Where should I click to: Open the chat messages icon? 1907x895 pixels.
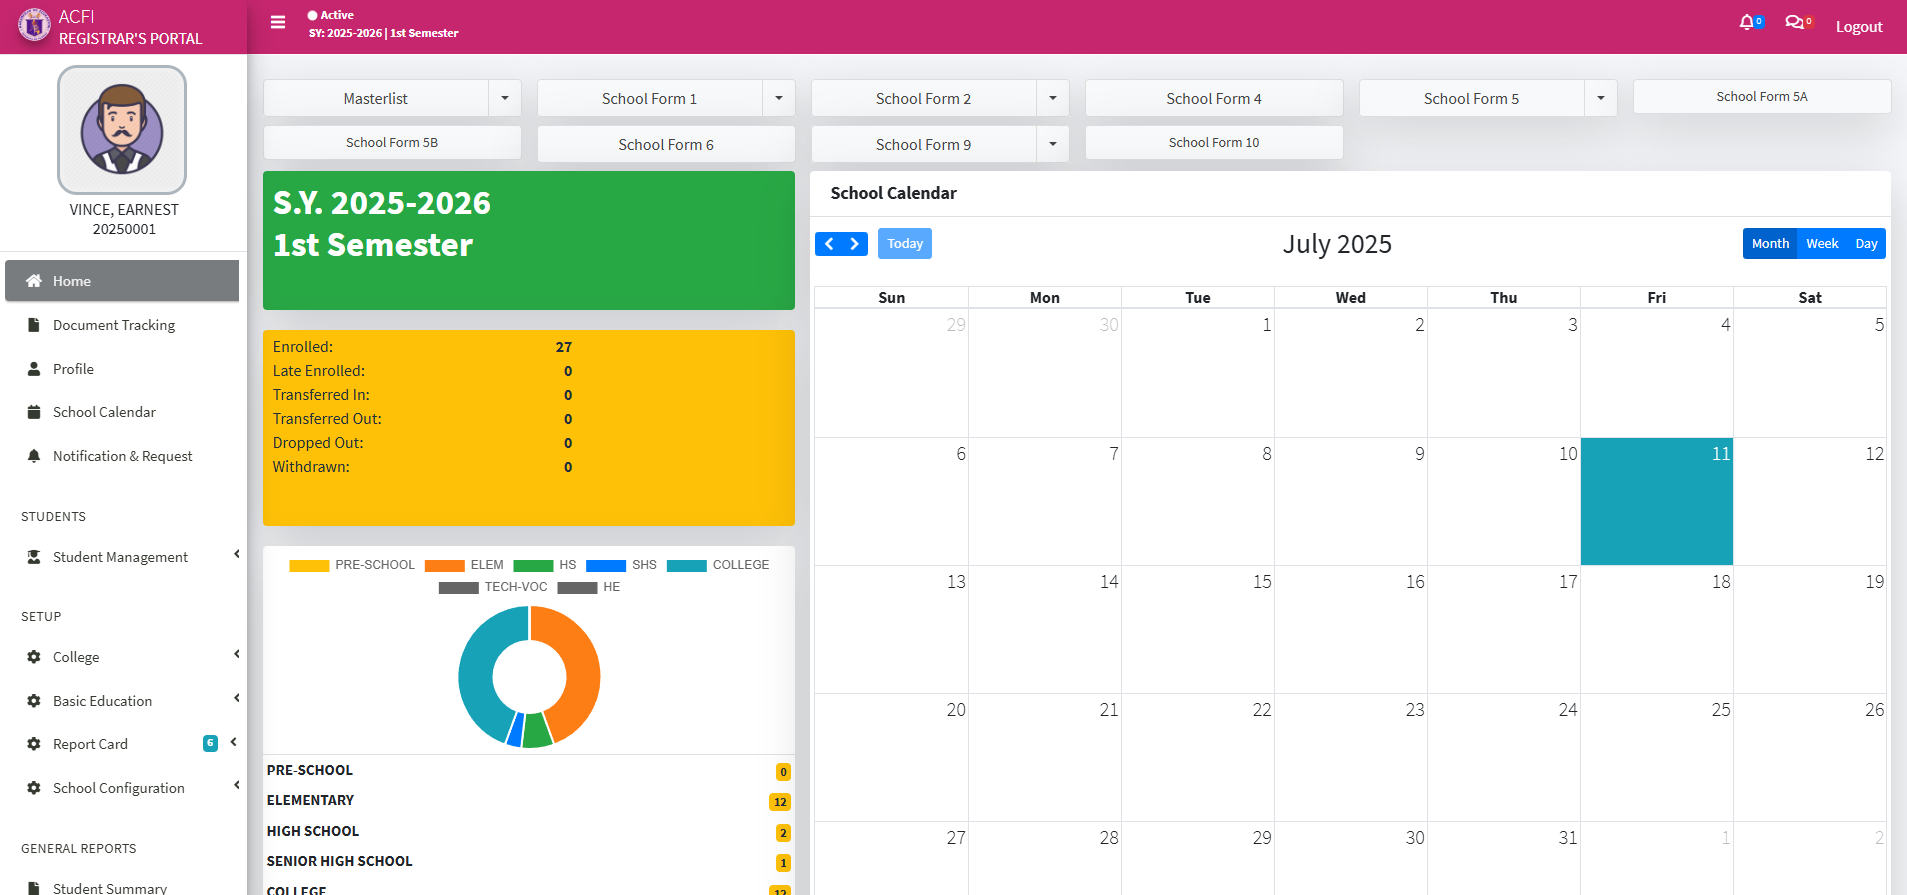1795,22
